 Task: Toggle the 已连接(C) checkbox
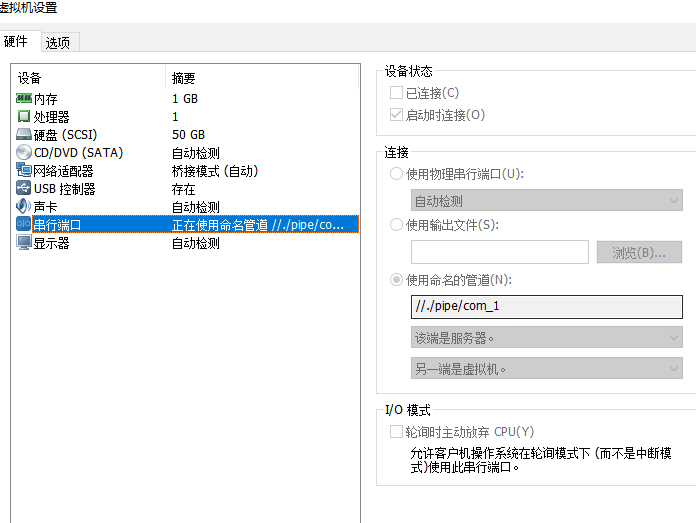(396, 93)
